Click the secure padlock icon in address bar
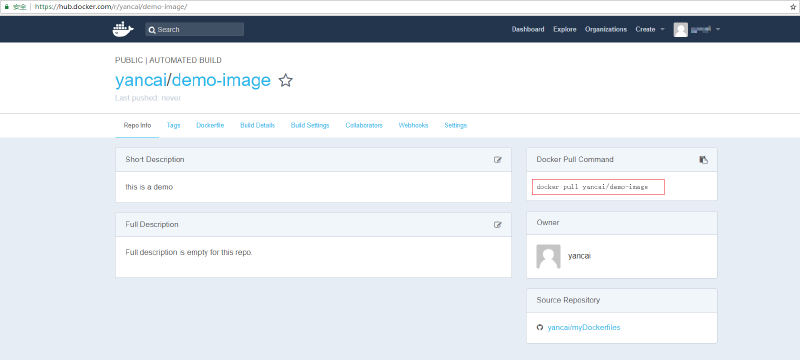This screenshot has height=360, width=800. pos(7,7)
